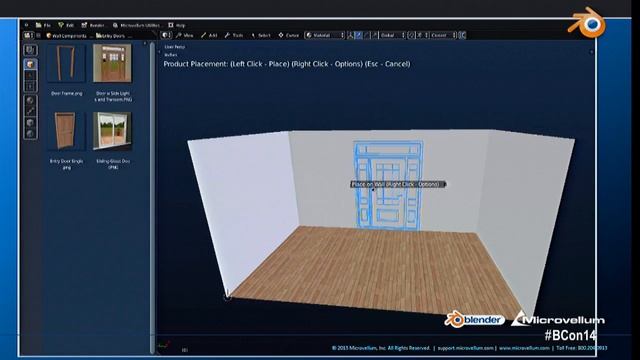The width and height of the screenshot is (640, 360).
Task: Select the highlighted products library icon
Action: tap(30, 64)
